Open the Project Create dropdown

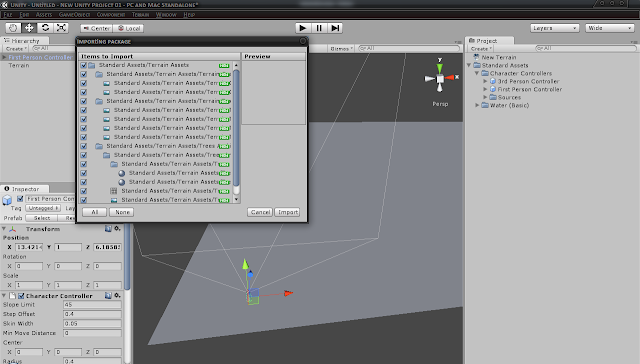pos(481,49)
